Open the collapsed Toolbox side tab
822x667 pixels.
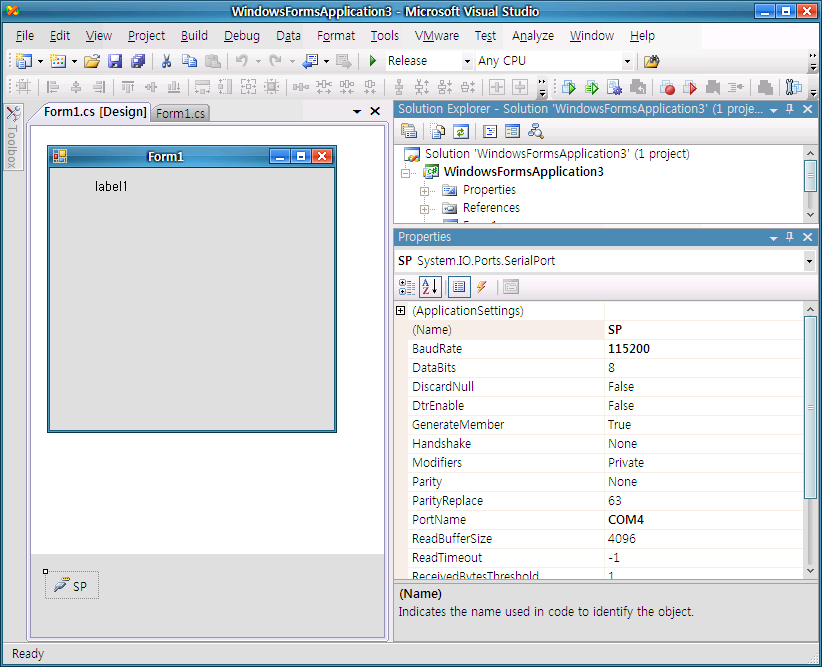(x=13, y=137)
